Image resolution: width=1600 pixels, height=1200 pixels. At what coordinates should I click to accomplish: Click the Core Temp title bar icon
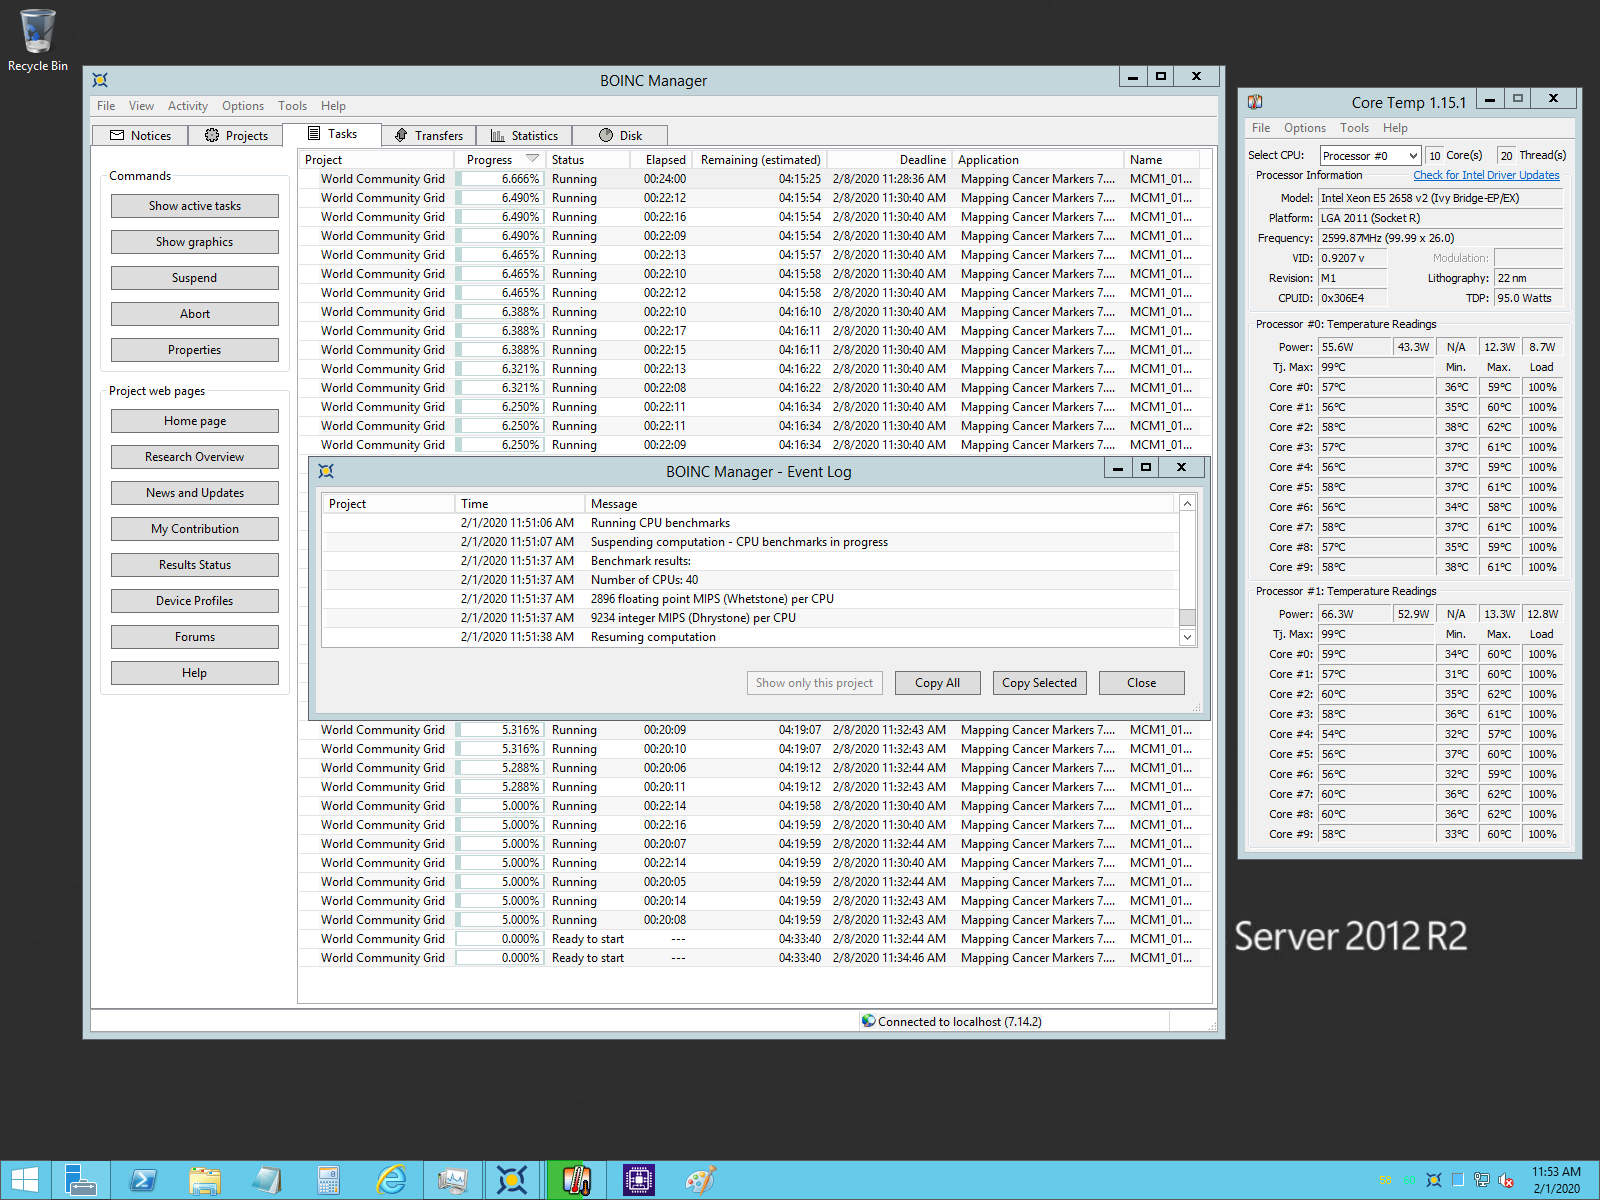[1255, 102]
